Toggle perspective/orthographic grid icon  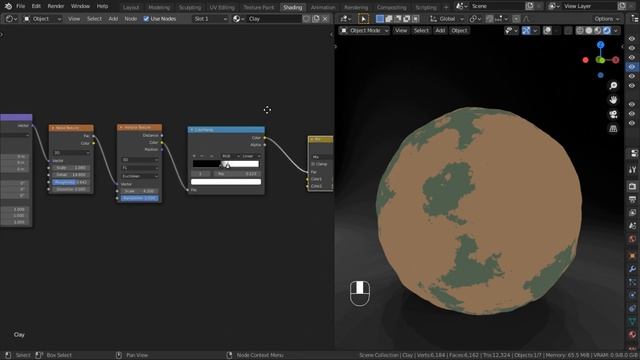tap(613, 129)
